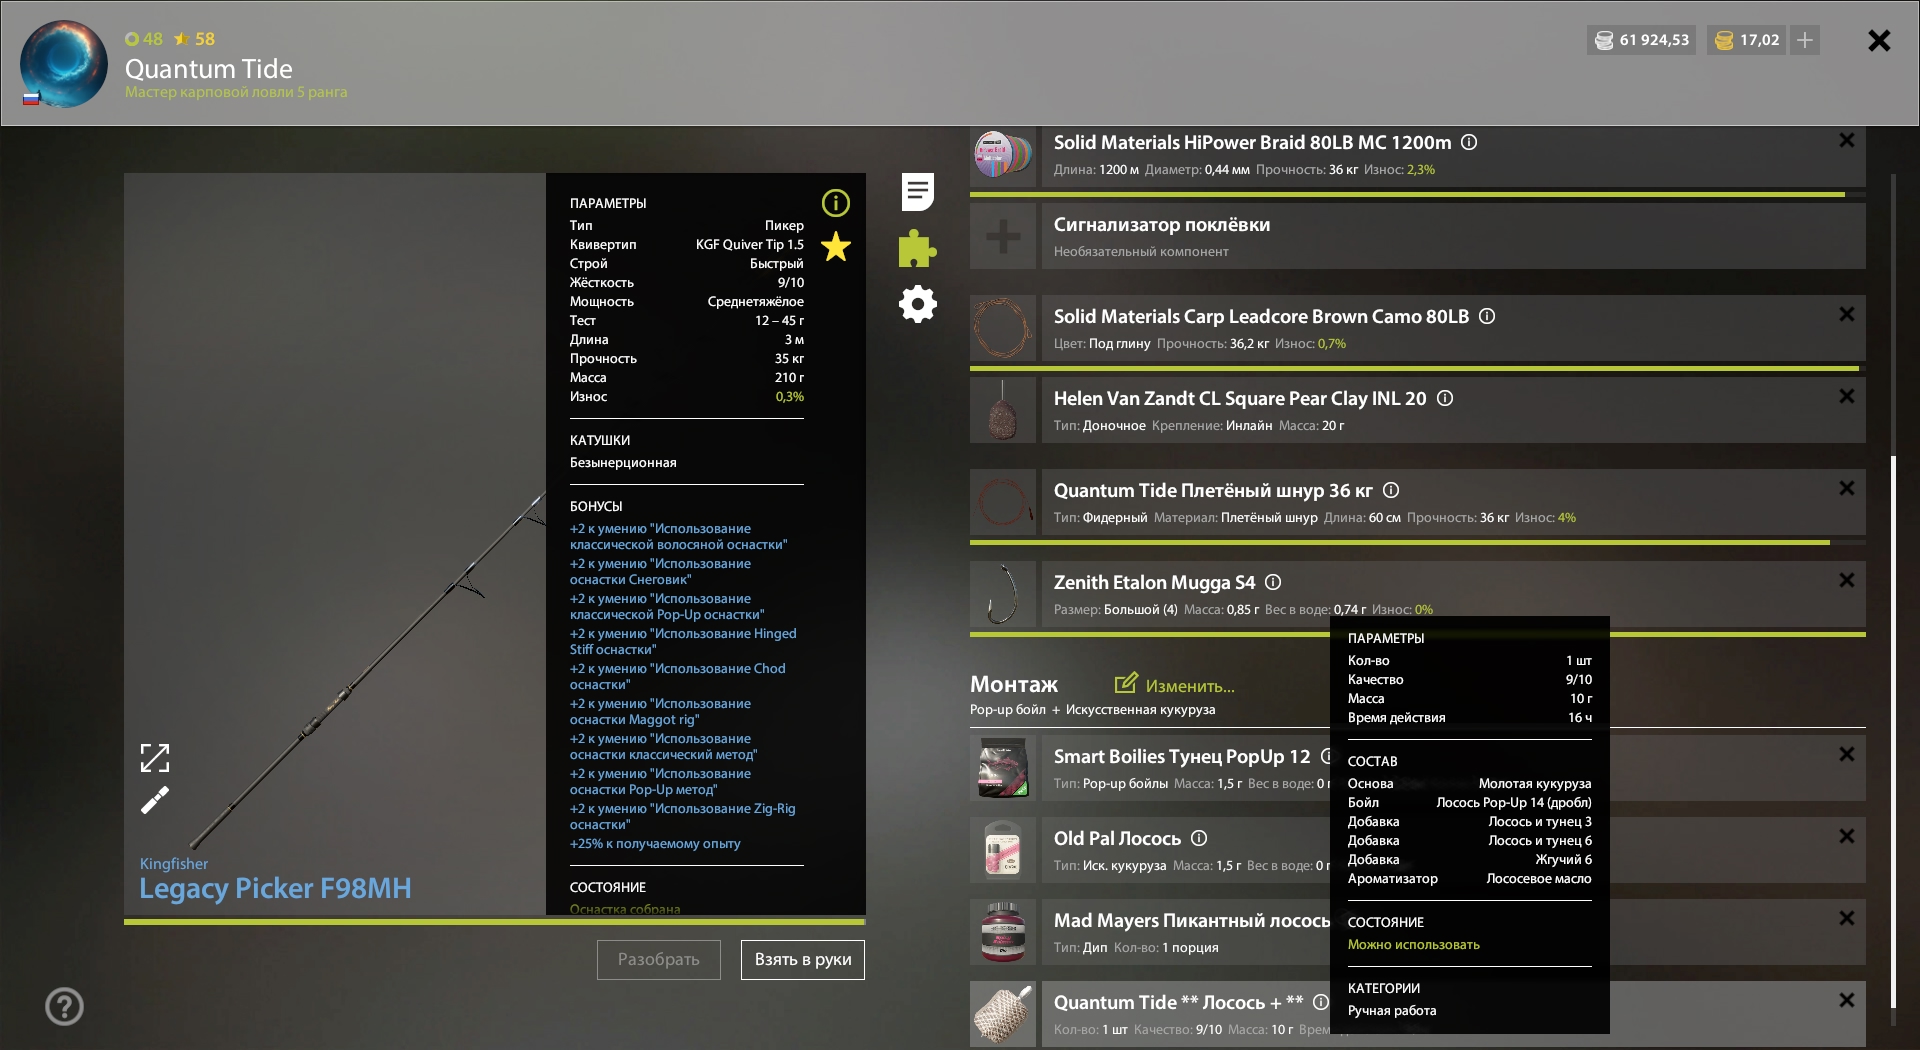
Task: Click the Изменить... rig edit link
Action: (x=1175, y=685)
